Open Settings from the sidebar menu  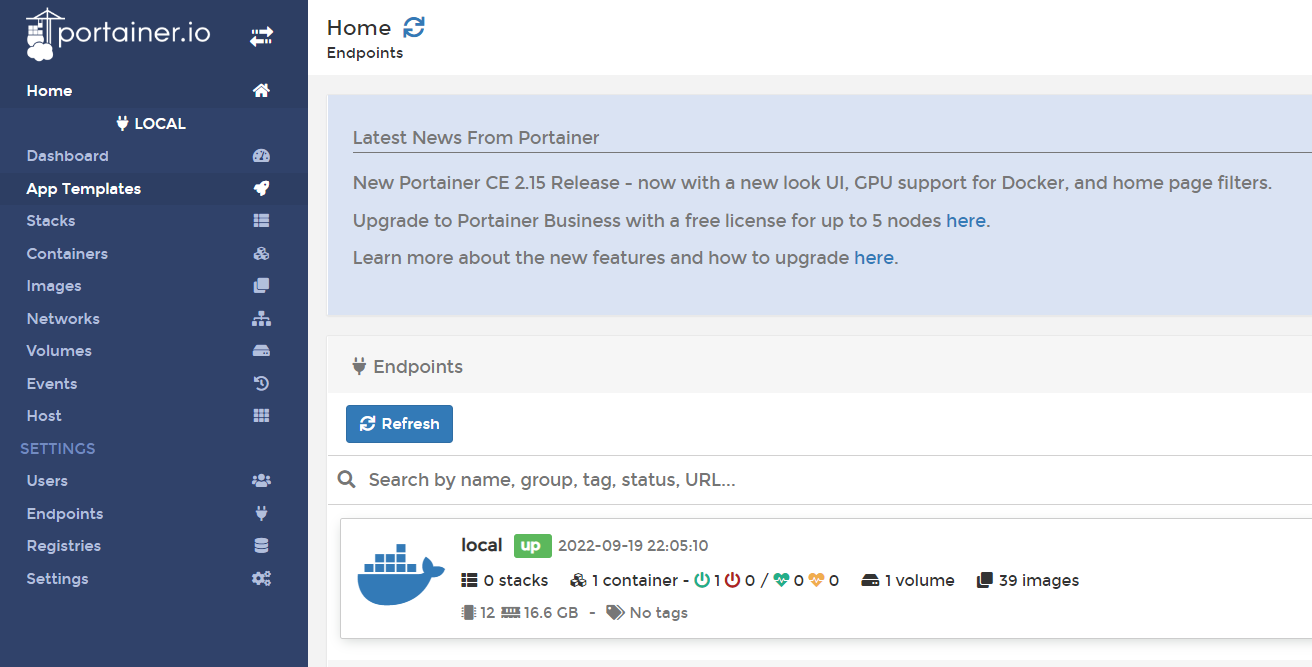click(x=57, y=579)
